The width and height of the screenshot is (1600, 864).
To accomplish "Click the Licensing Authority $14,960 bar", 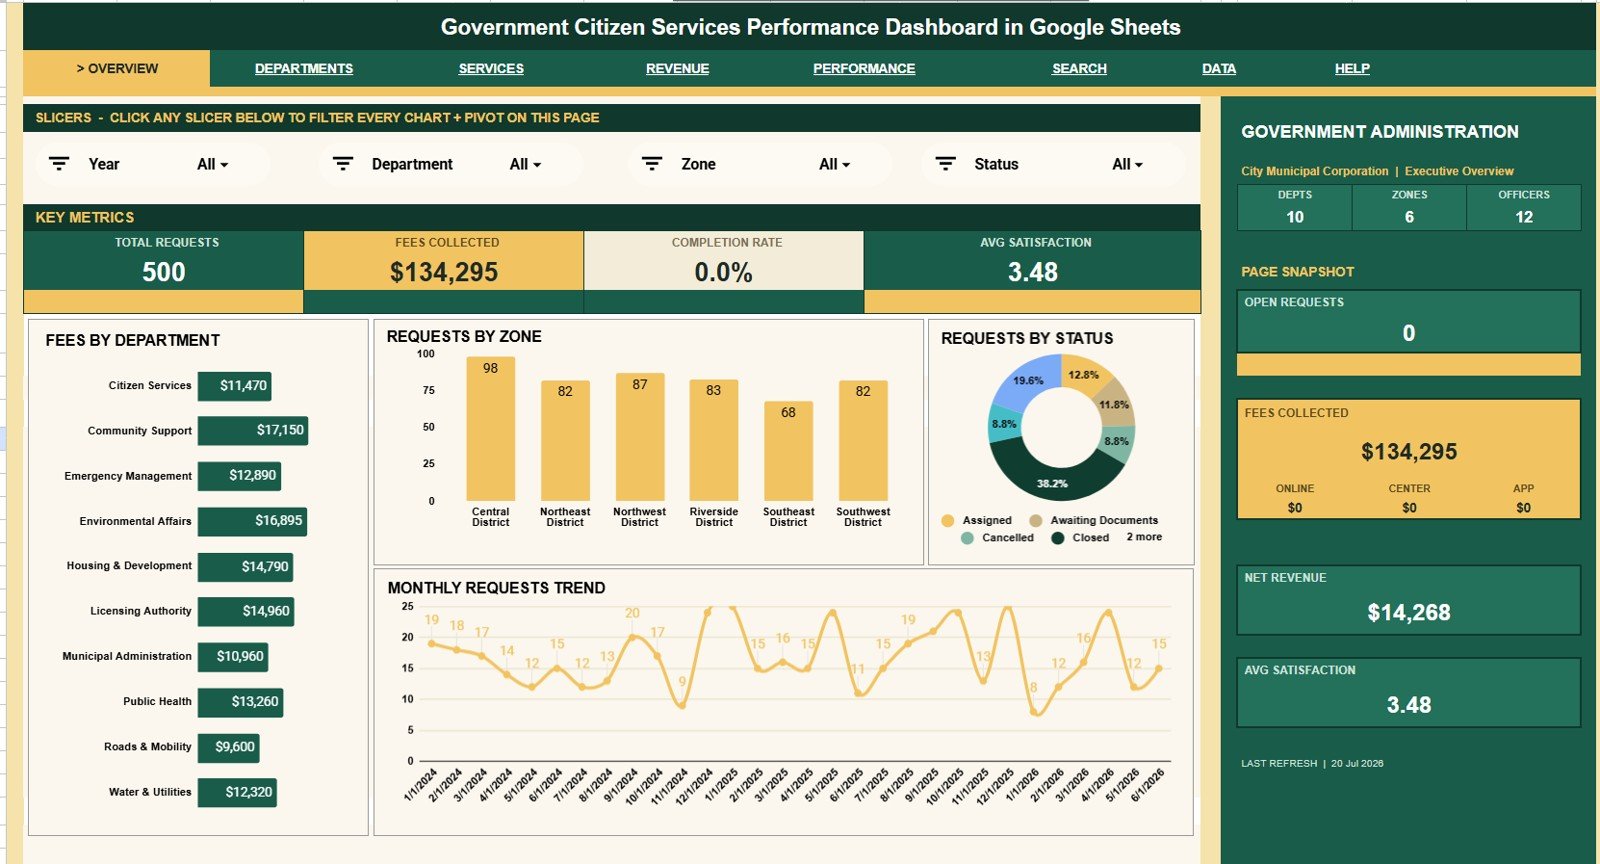I will [246, 612].
